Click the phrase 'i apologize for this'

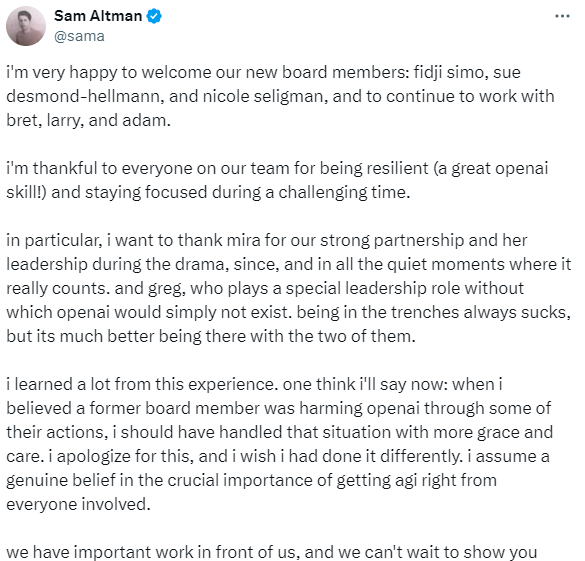click(x=121, y=457)
